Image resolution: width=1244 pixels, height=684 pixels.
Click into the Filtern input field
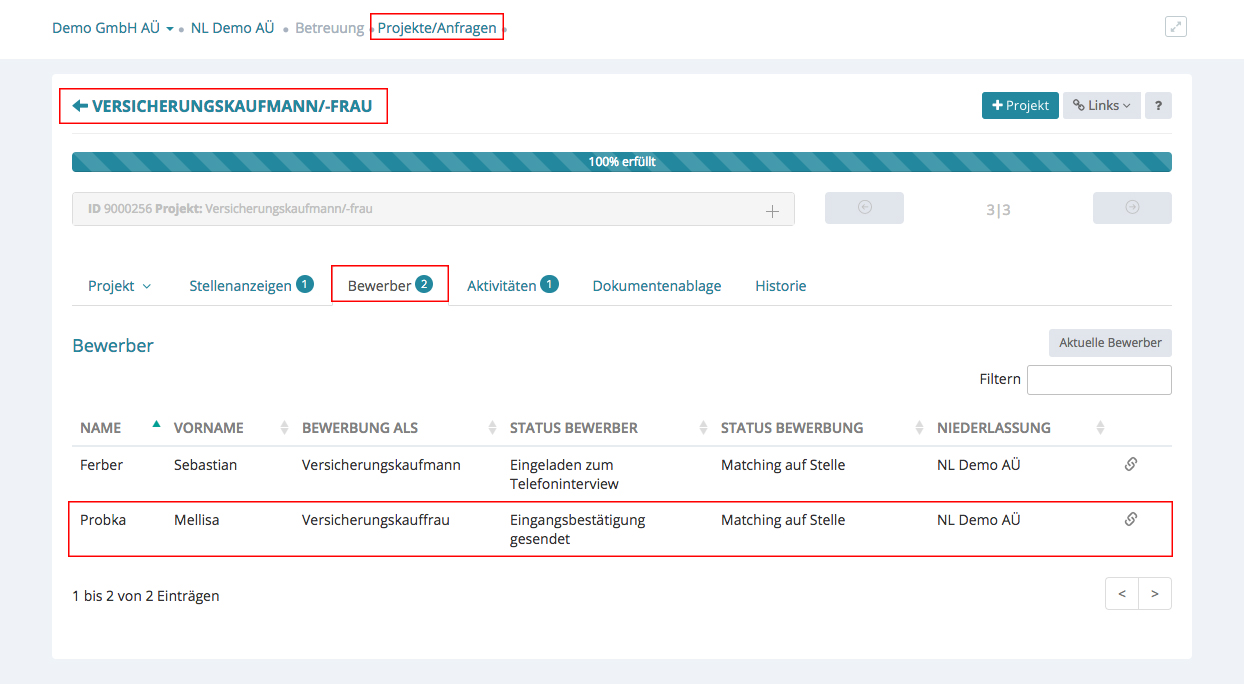[x=1099, y=380]
